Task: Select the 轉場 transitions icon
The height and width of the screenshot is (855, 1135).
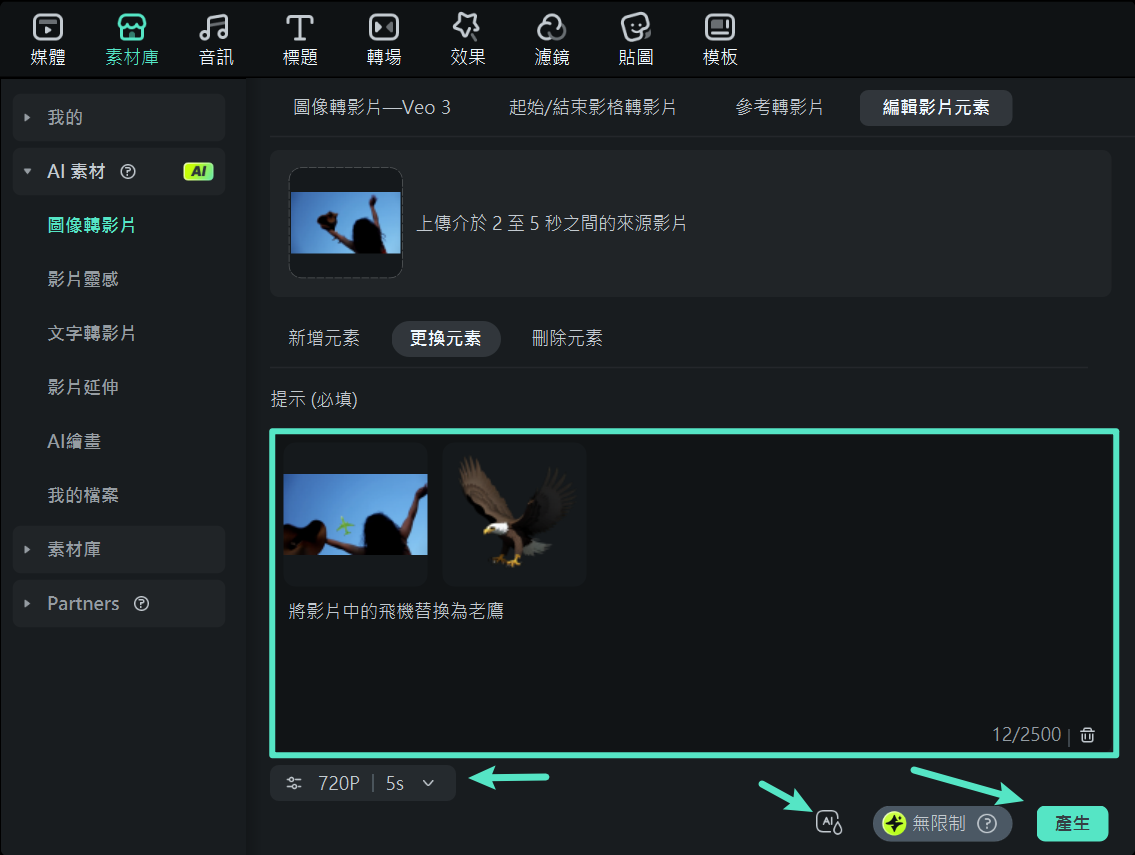Action: click(x=384, y=38)
